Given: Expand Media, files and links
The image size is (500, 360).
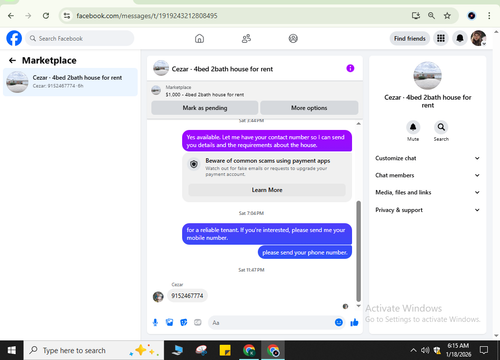Looking at the screenshot, I should pyautogui.click(x=428, y=192).
